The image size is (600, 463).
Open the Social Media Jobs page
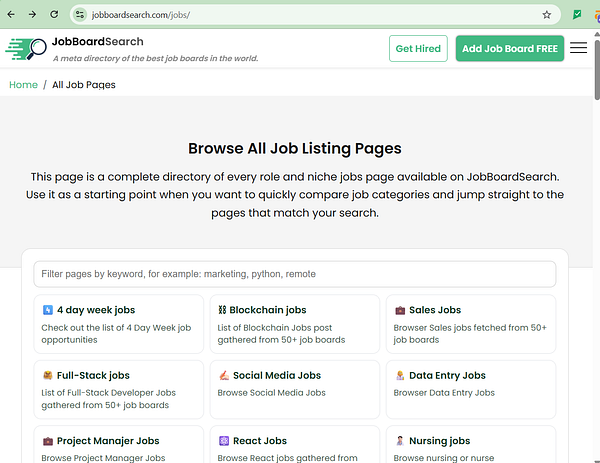coord(295,390)
